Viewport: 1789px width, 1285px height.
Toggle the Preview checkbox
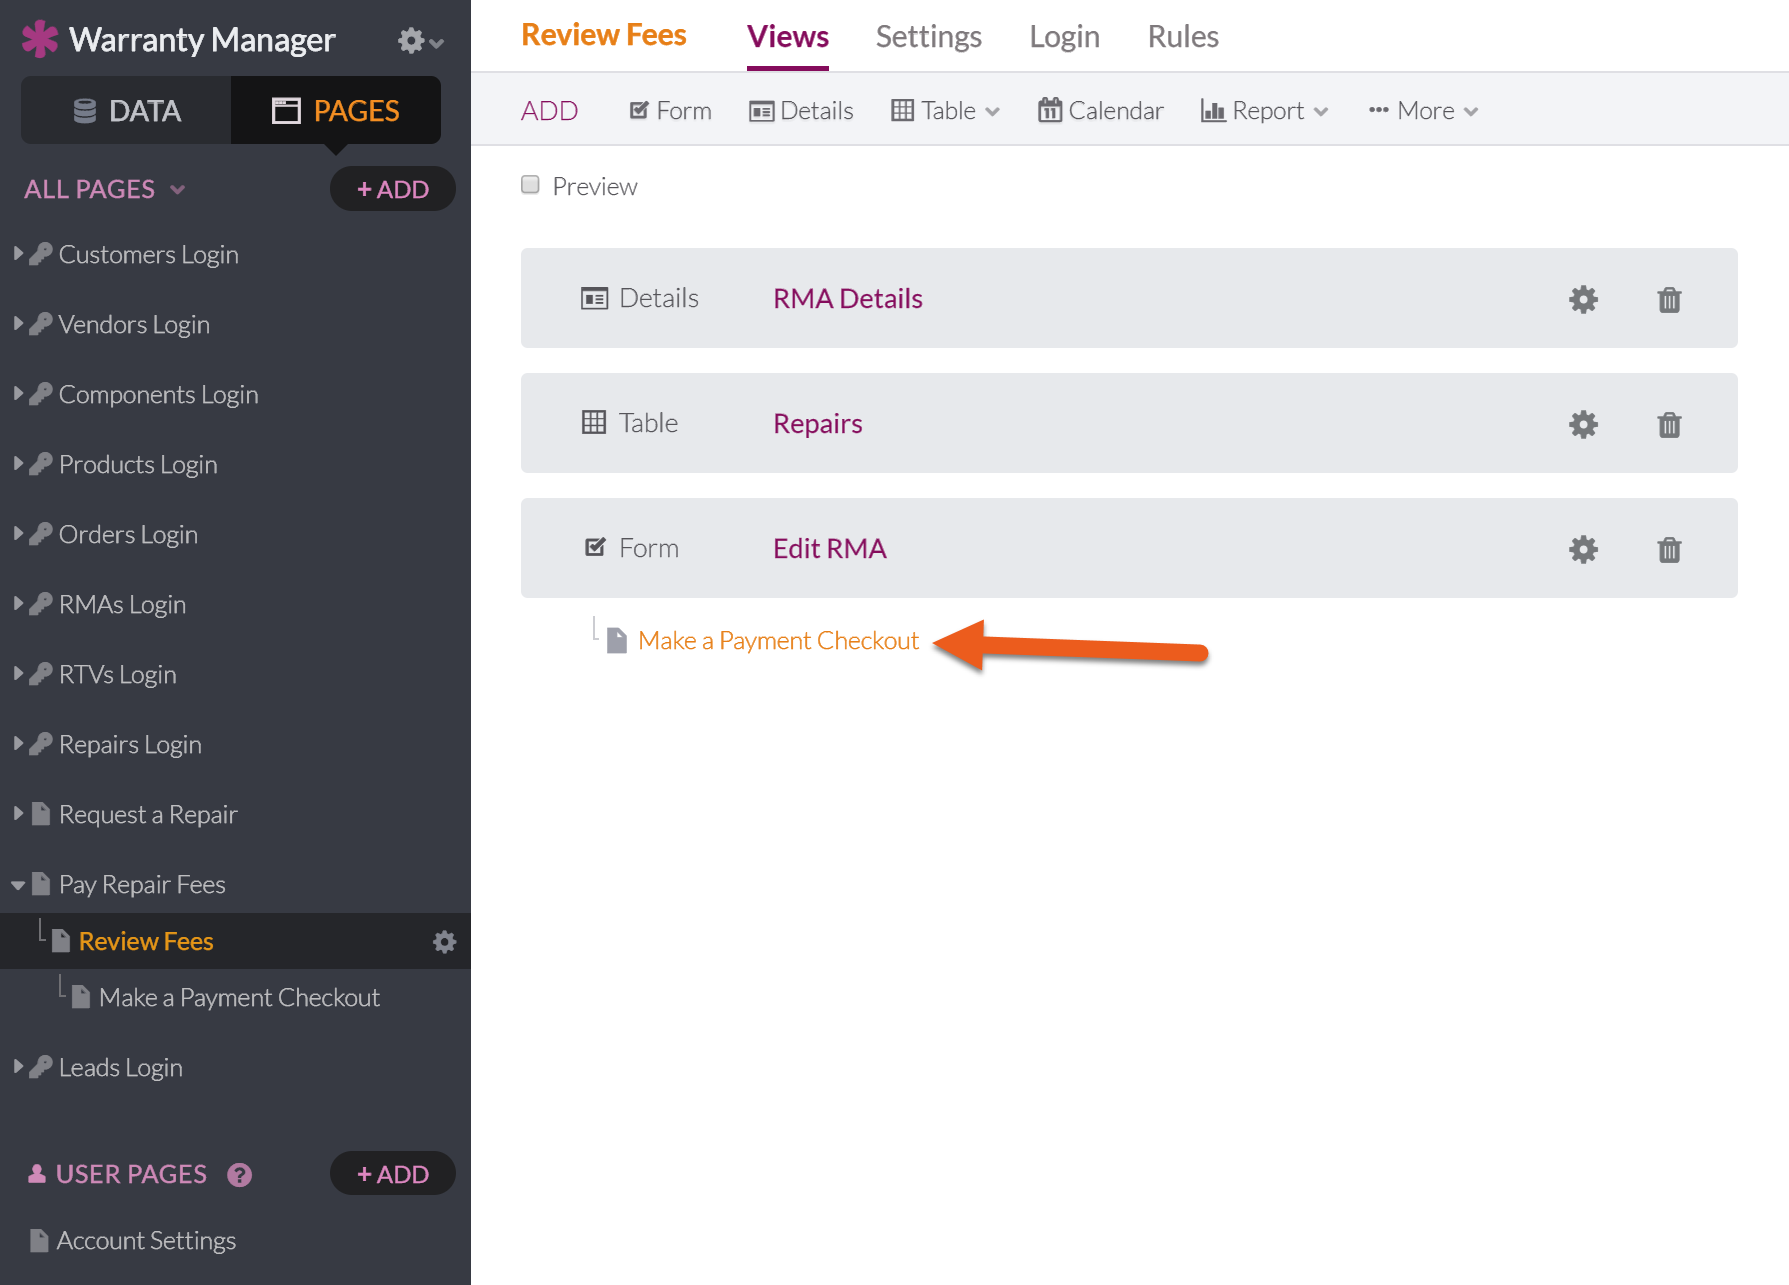click(x=530, y=185)
